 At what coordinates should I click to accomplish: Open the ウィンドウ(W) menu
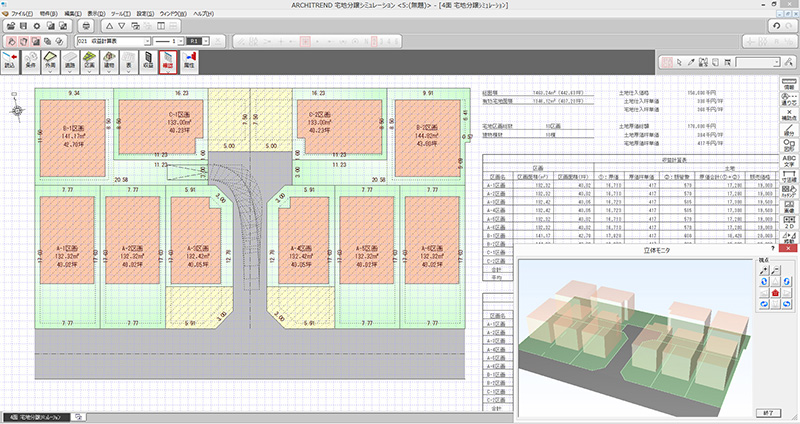tap(172, 14)
